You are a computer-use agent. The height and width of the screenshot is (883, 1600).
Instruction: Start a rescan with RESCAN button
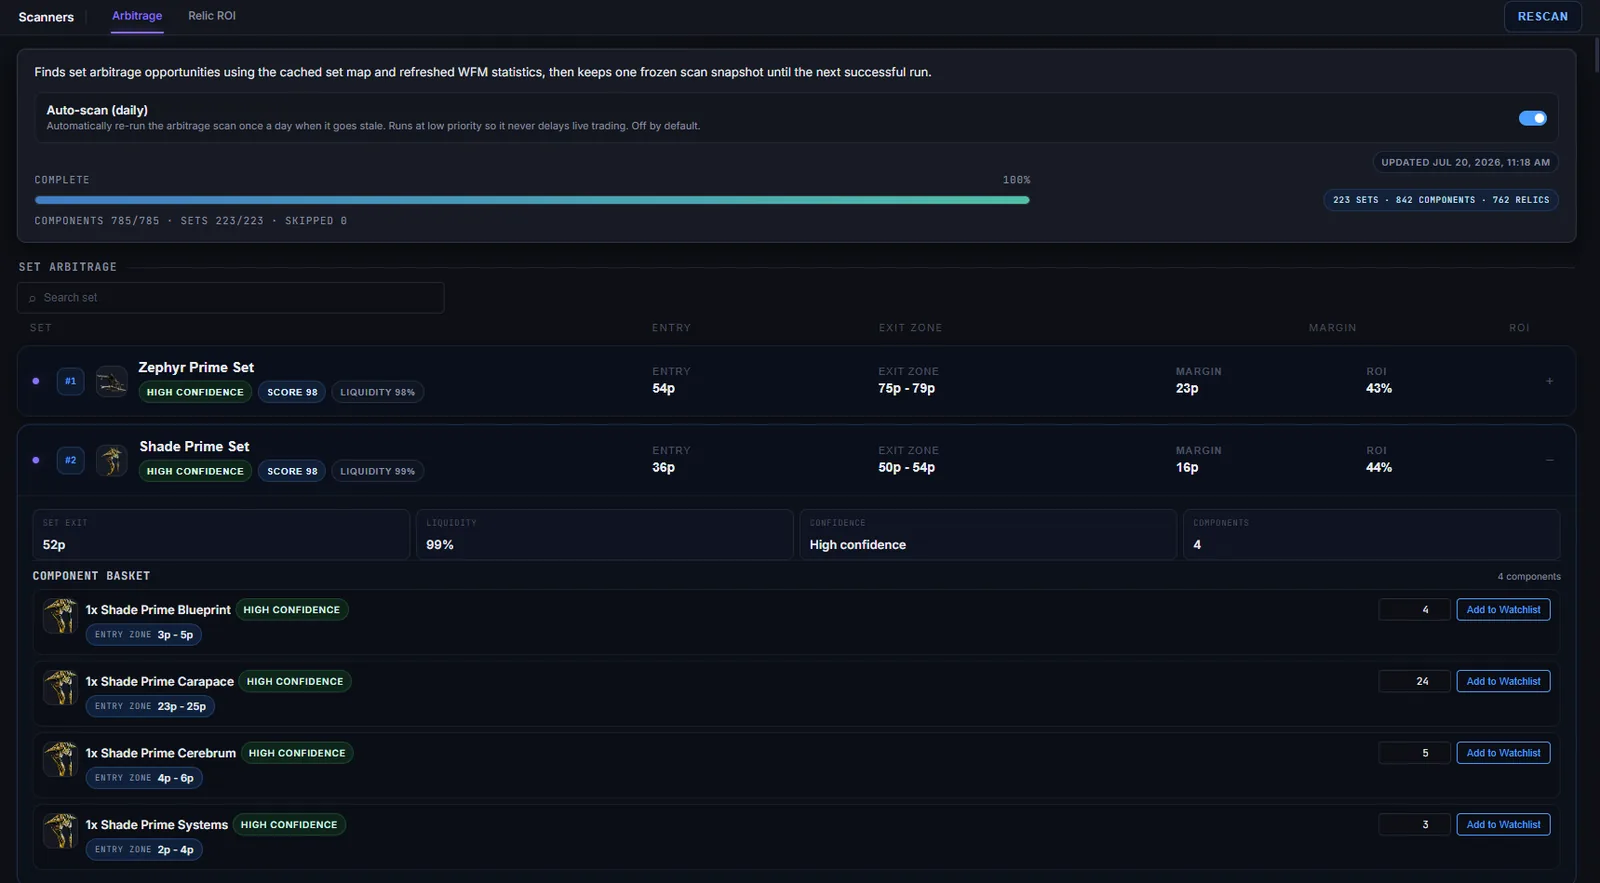click(1542, 17)
